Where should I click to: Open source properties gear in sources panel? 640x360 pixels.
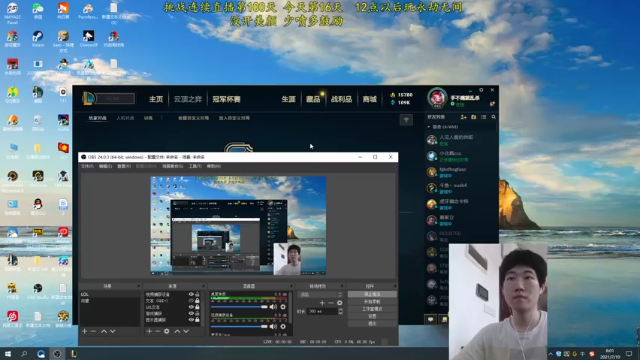167,331
